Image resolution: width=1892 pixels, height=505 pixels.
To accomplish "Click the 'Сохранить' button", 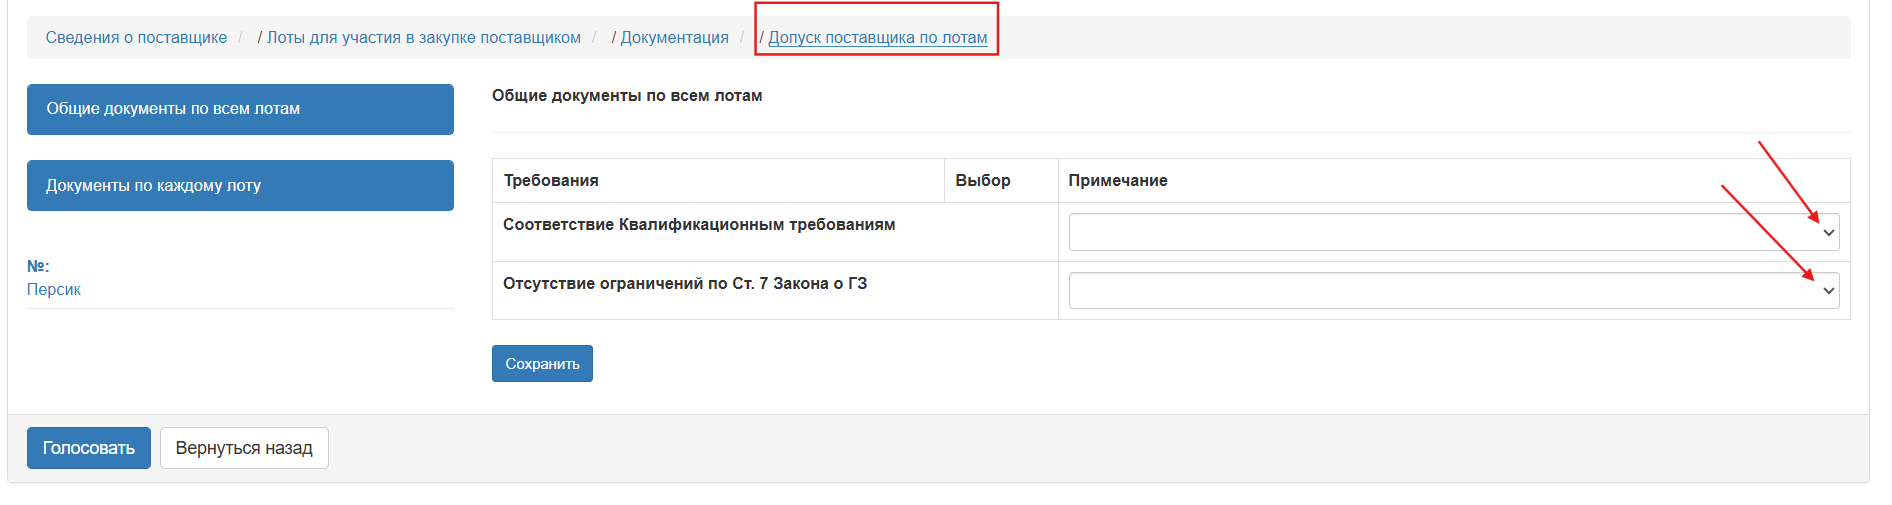I will 542,364.
